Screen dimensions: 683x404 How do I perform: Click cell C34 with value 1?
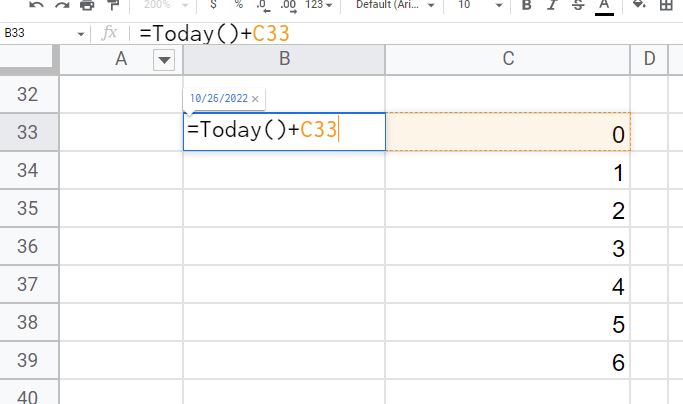508,170
